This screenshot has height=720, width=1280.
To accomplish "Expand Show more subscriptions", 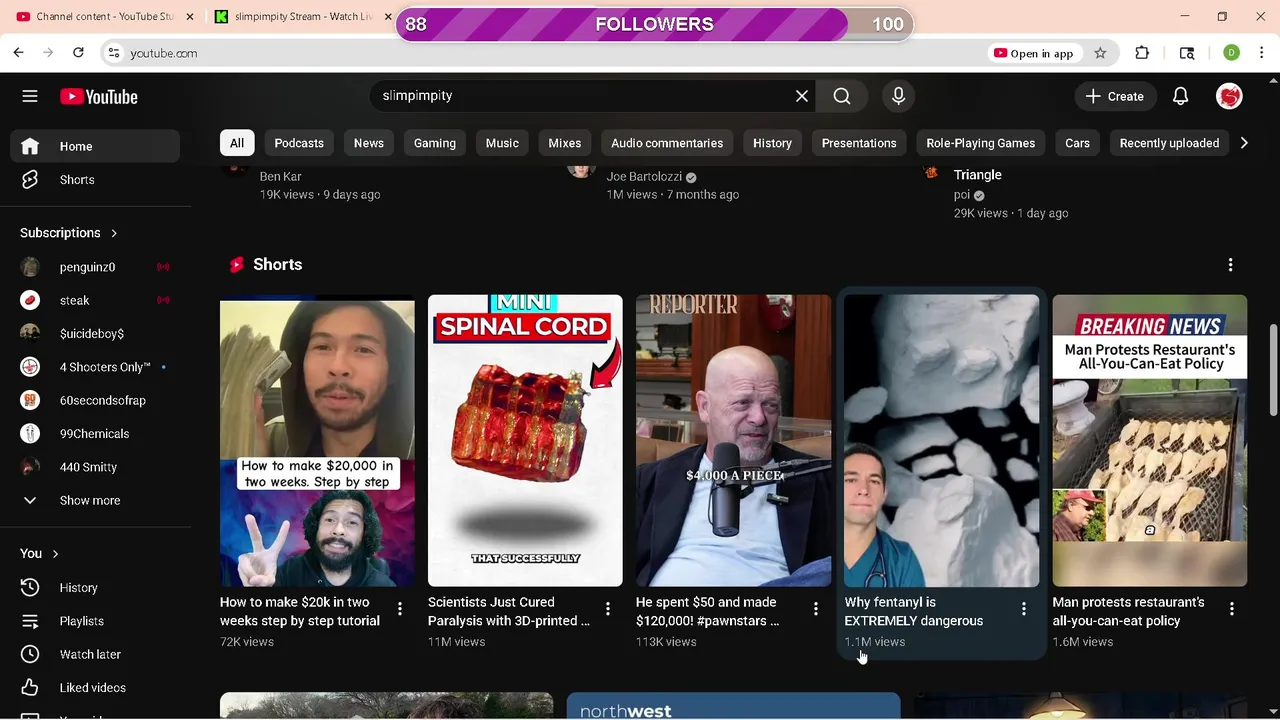I will [95, 500].
